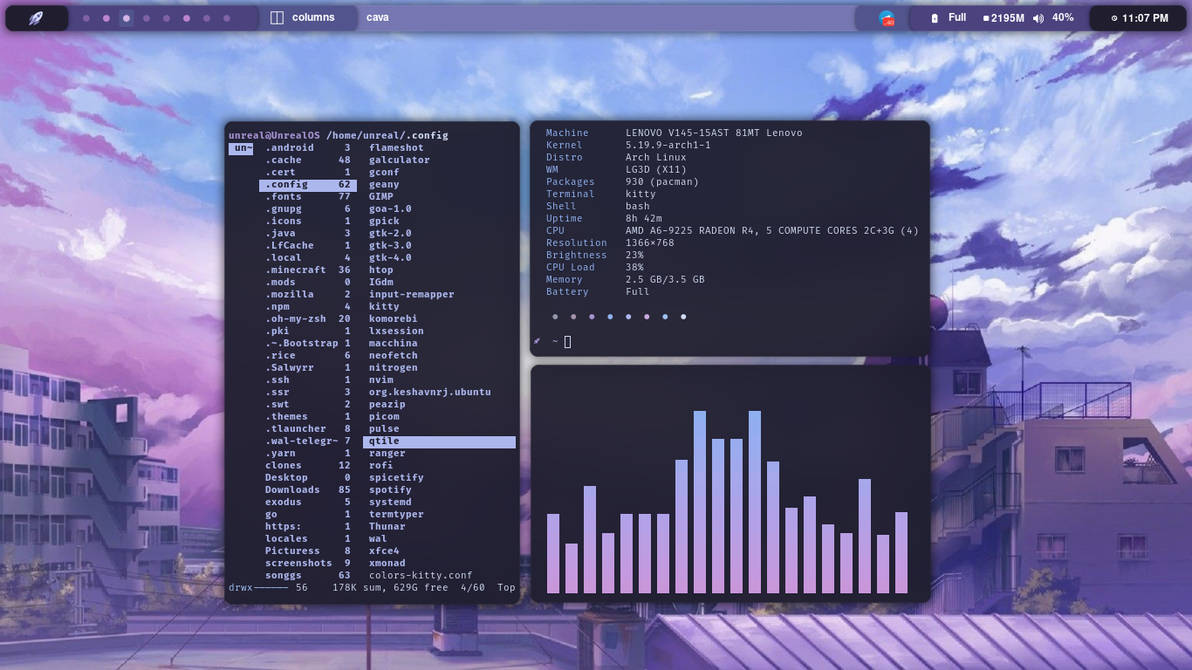Click the /home/unreal/.config path header

pos(387,135)
